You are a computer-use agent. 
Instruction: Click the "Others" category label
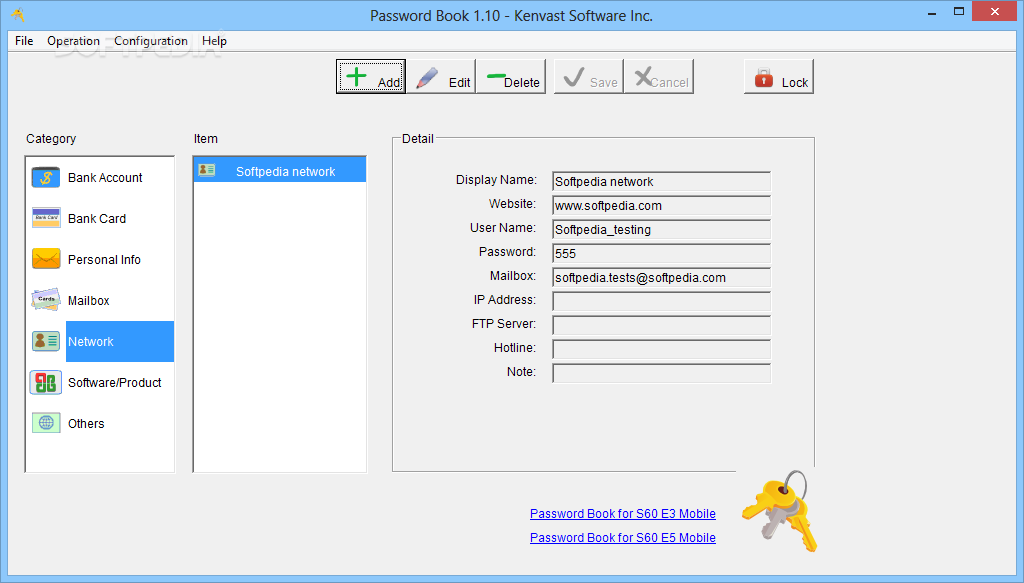click(86, 424)
